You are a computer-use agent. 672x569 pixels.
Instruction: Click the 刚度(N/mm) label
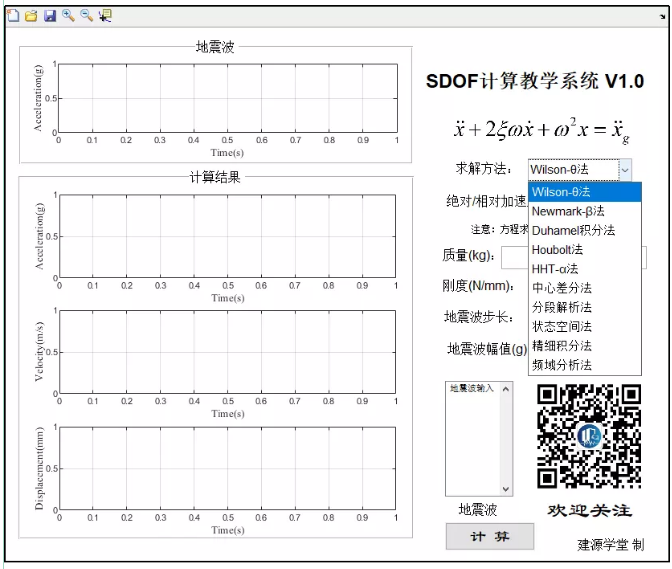tap(478, 286)
